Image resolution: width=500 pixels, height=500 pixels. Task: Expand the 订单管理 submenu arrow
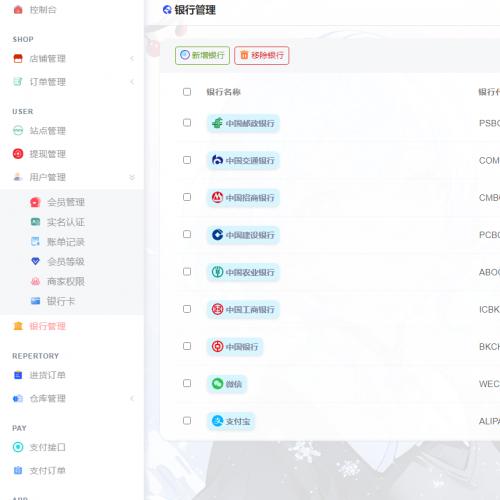pos(132,82)
